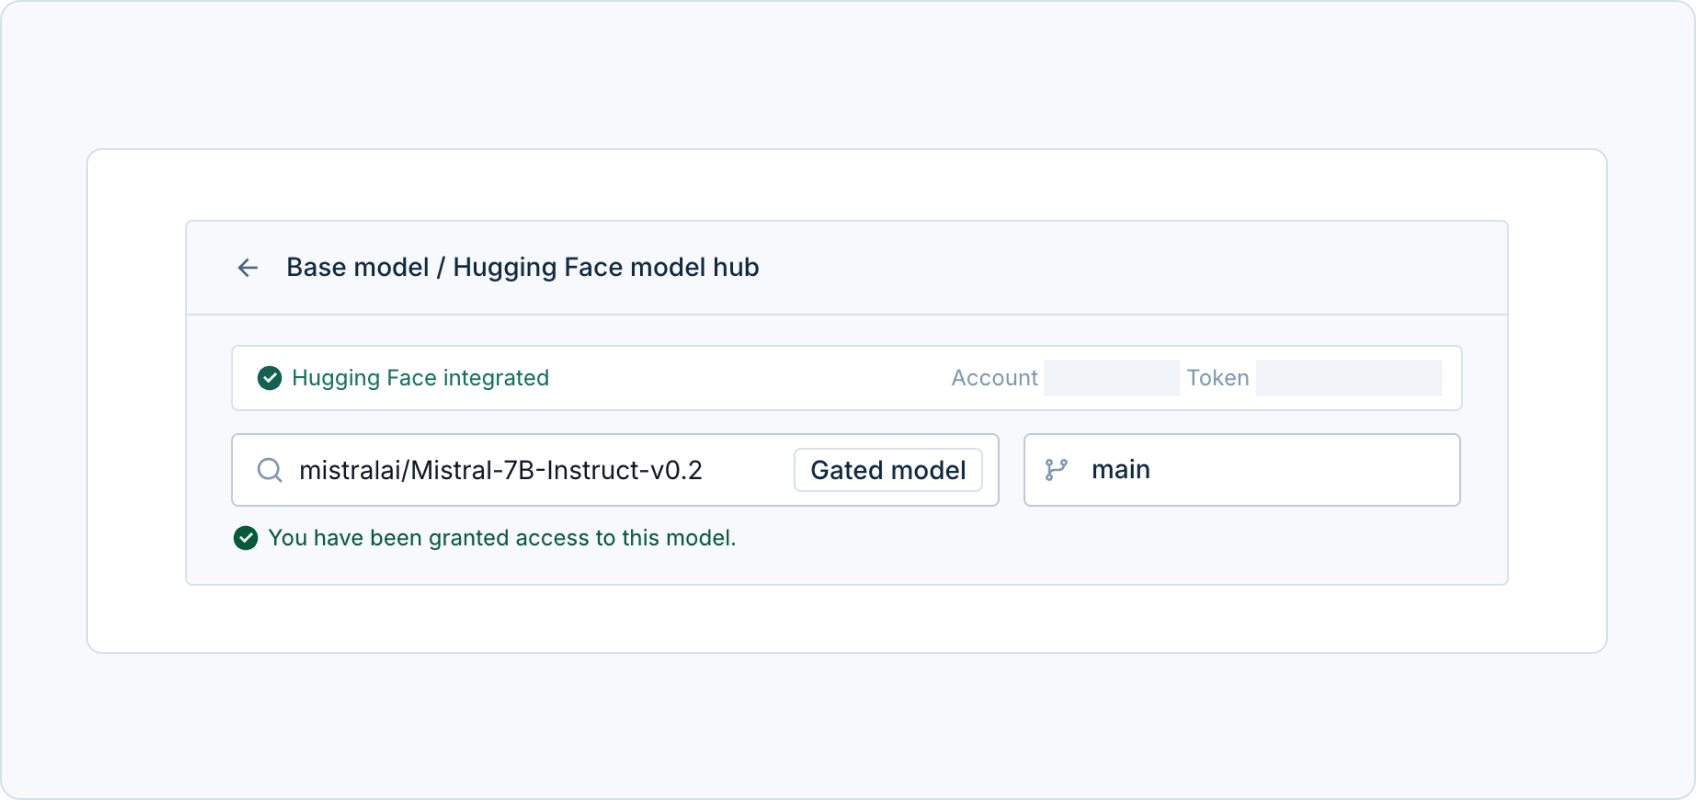Click the Base model breadcrumb title
Image resolution: width=1696 pixels, height=800 pixels.
pyautogui.click(x=357, y=267)
